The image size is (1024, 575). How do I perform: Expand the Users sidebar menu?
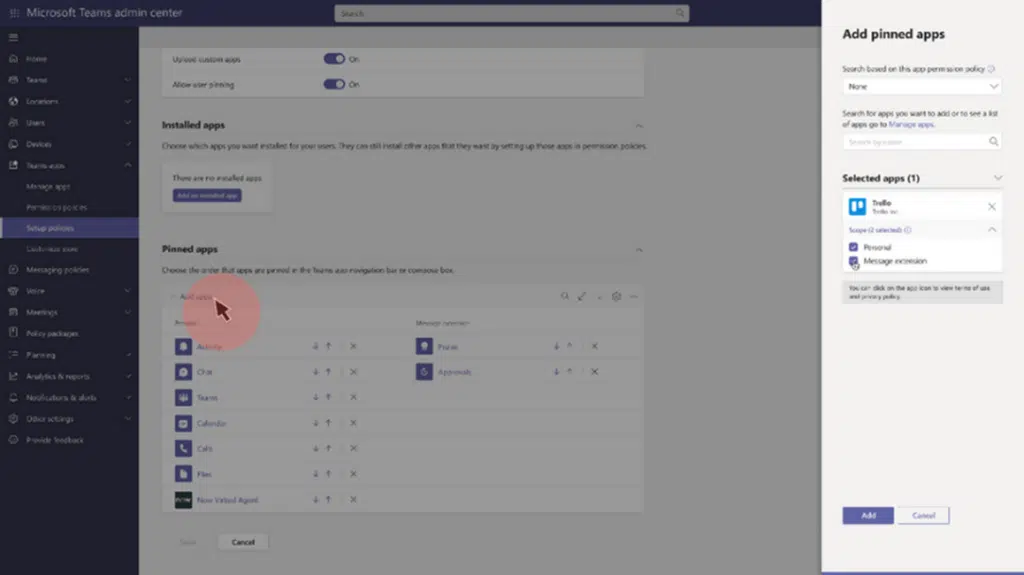[x=127, y=123]
